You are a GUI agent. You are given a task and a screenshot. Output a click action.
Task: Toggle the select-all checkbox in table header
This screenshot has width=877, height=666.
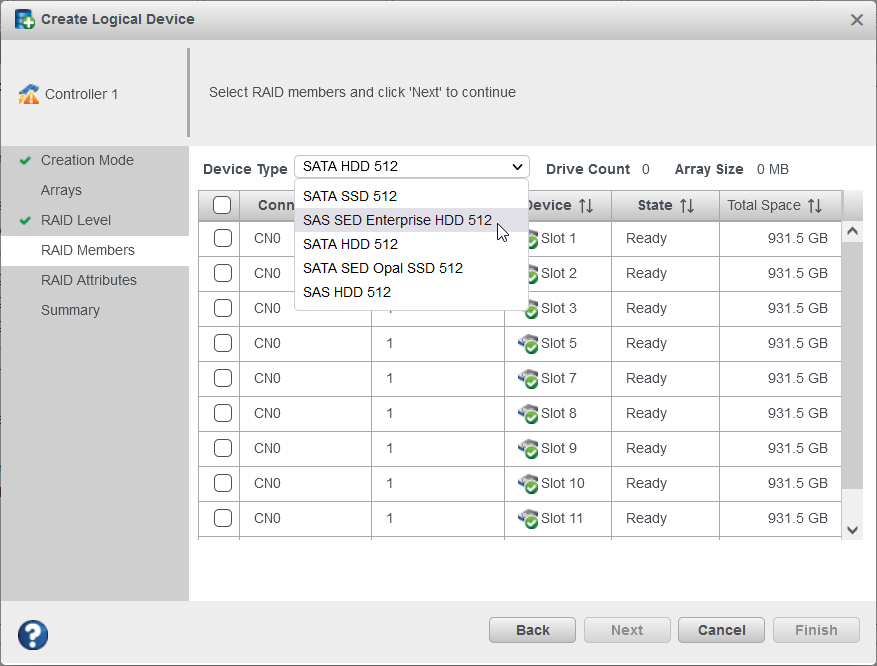tap(221, 205)
